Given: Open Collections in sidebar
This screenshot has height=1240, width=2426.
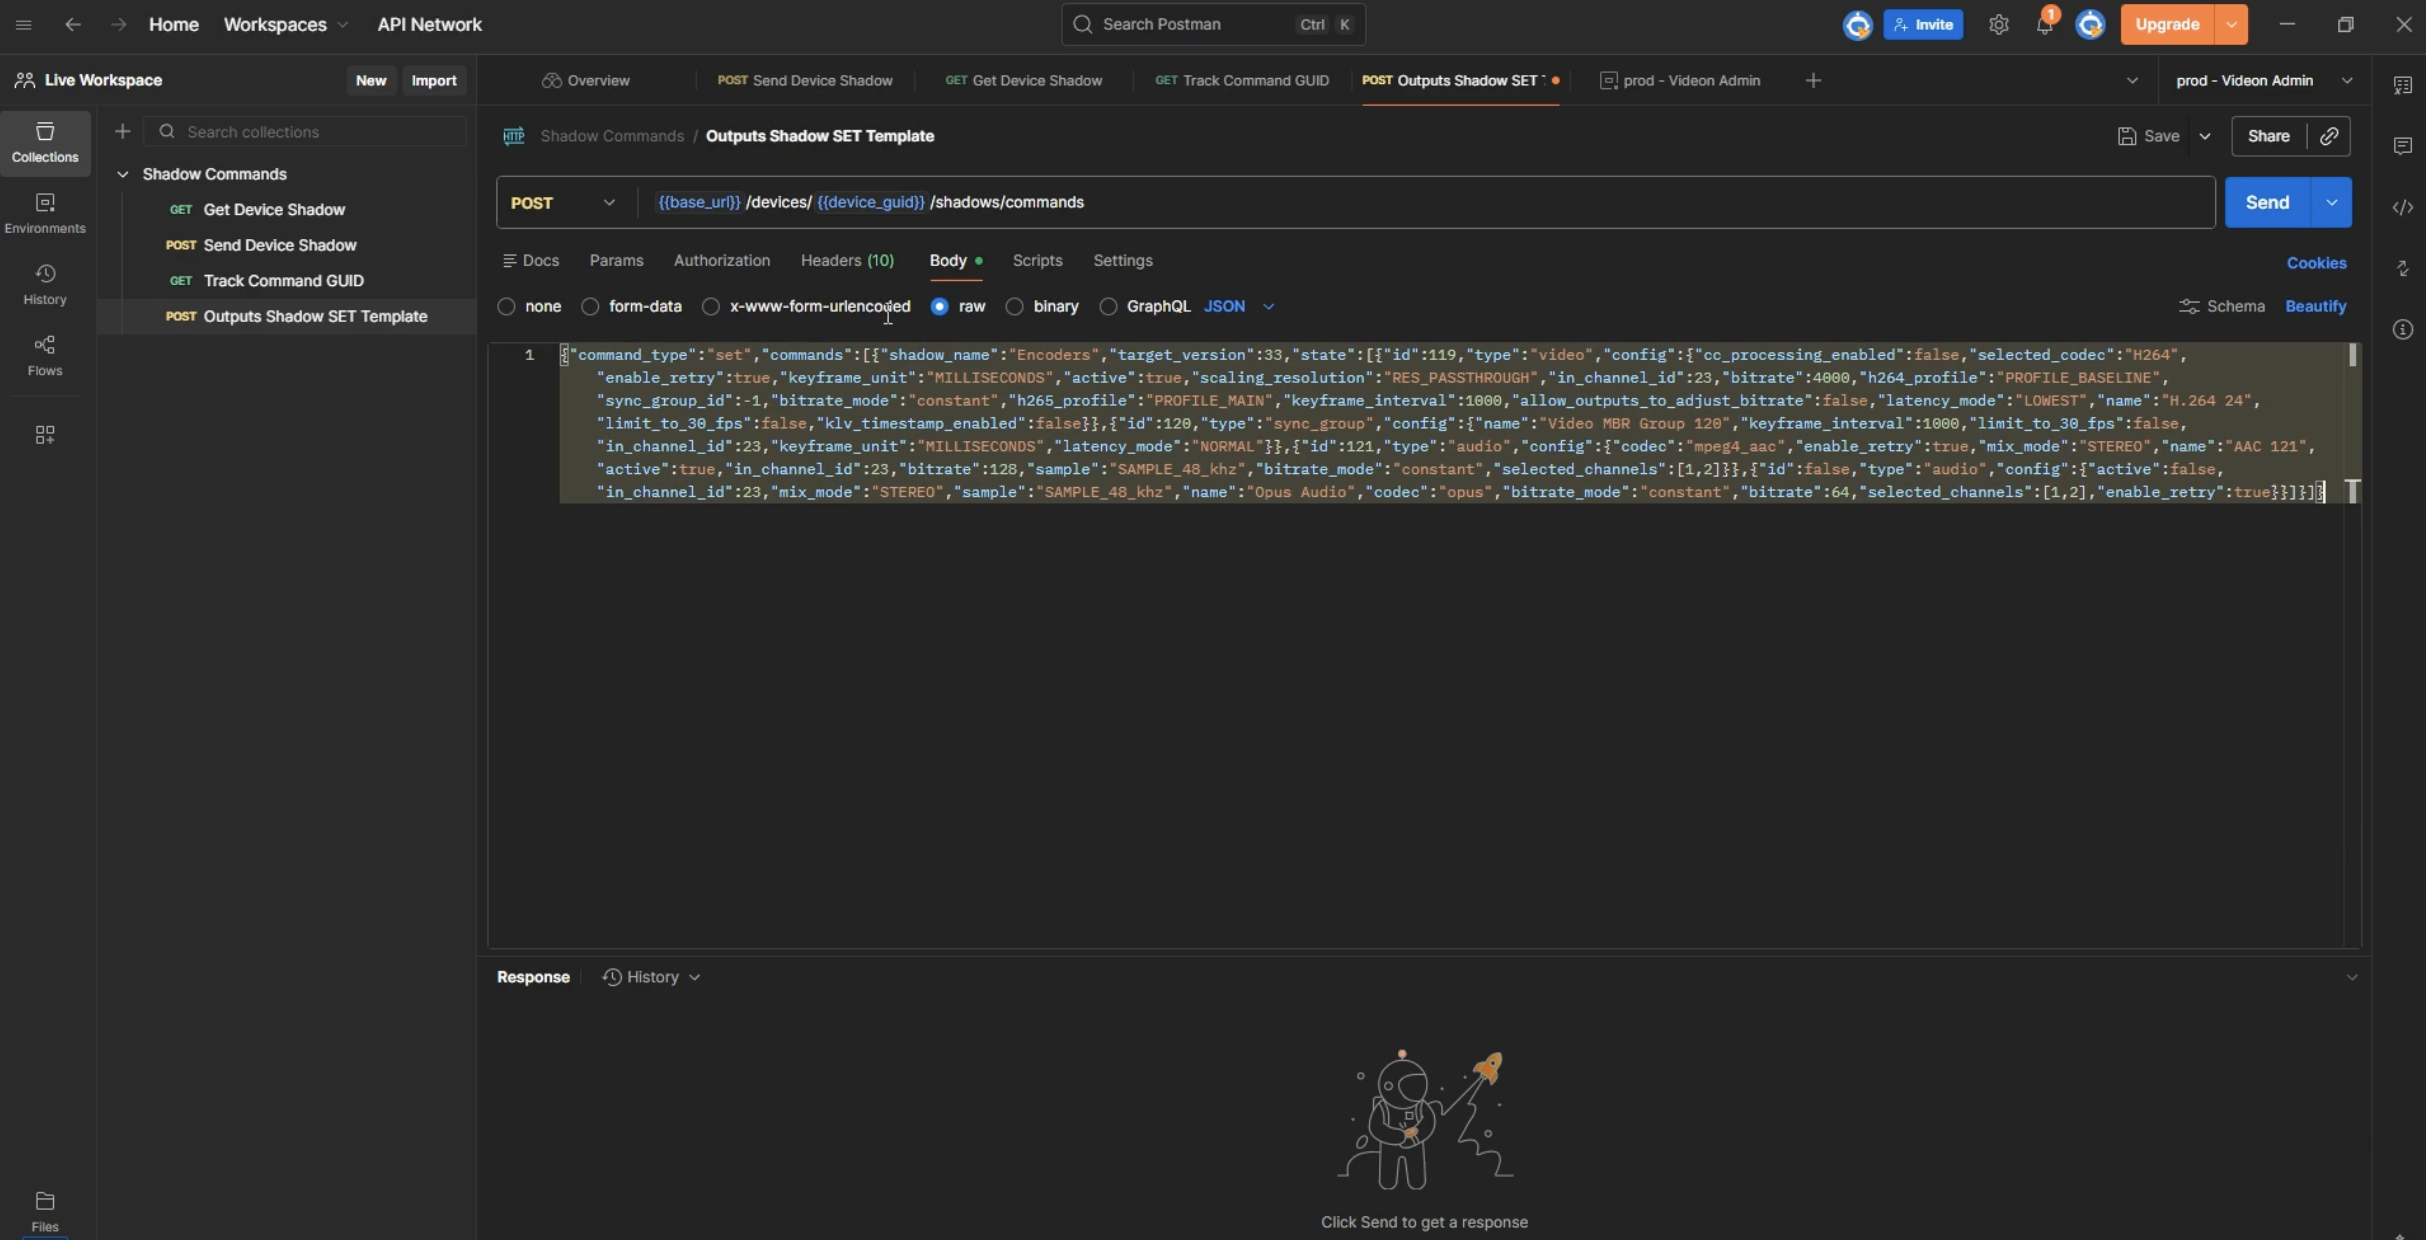Looking at the screenshot, I should [x=45, y=142].
